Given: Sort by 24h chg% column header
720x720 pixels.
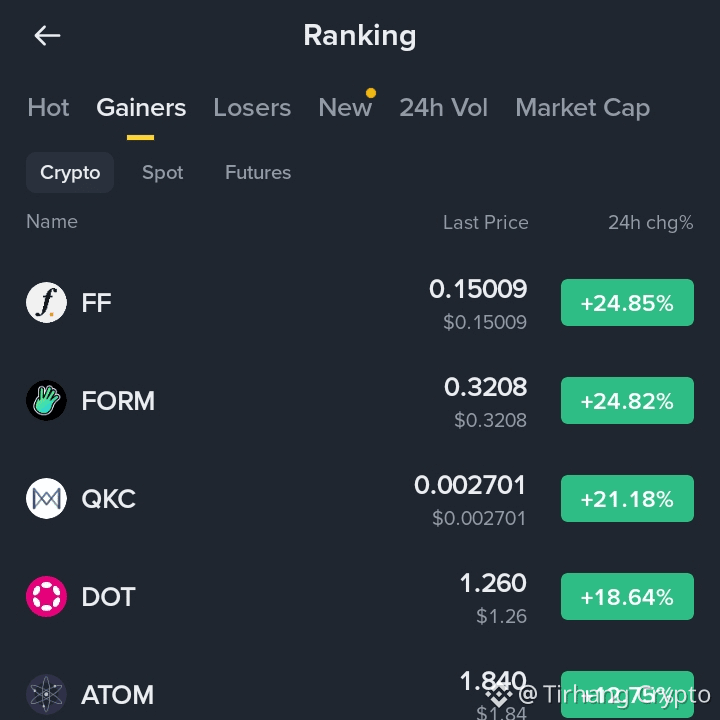Looking at the screenshot, I should pos(651,223).
